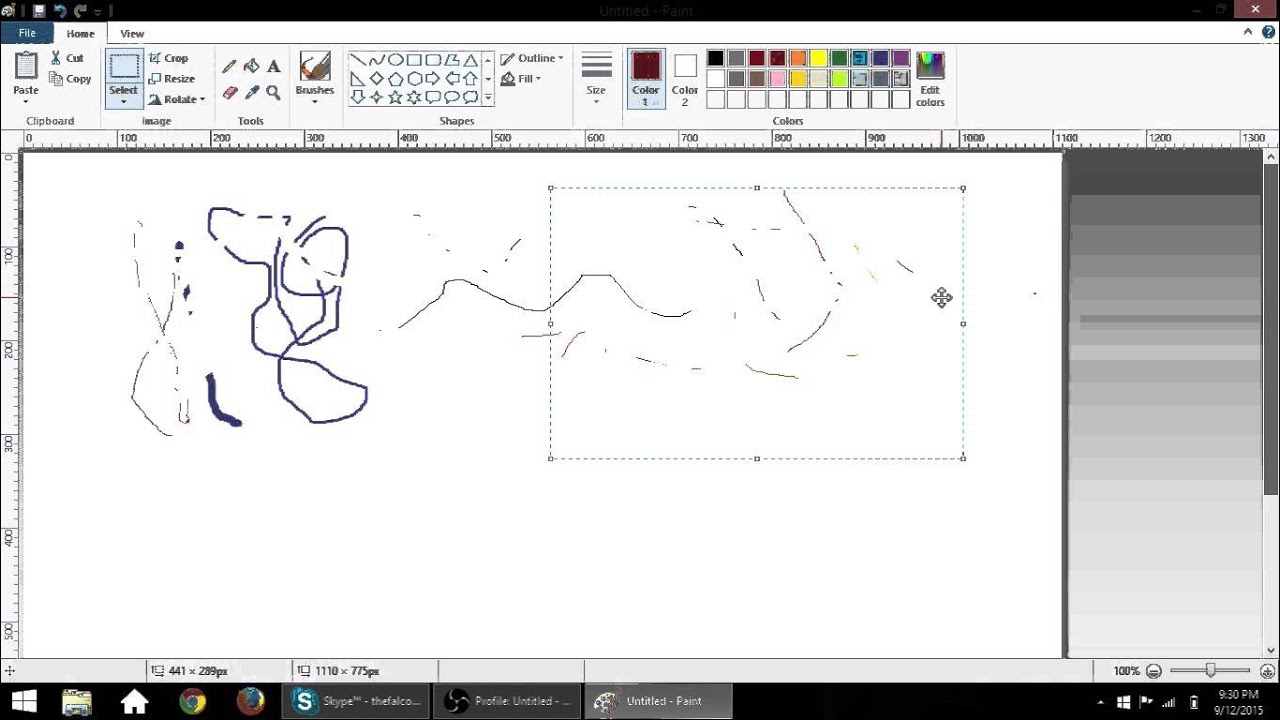Open the Windows Start button
This screenshot has width=1280, height=720.
coord(23,701)
